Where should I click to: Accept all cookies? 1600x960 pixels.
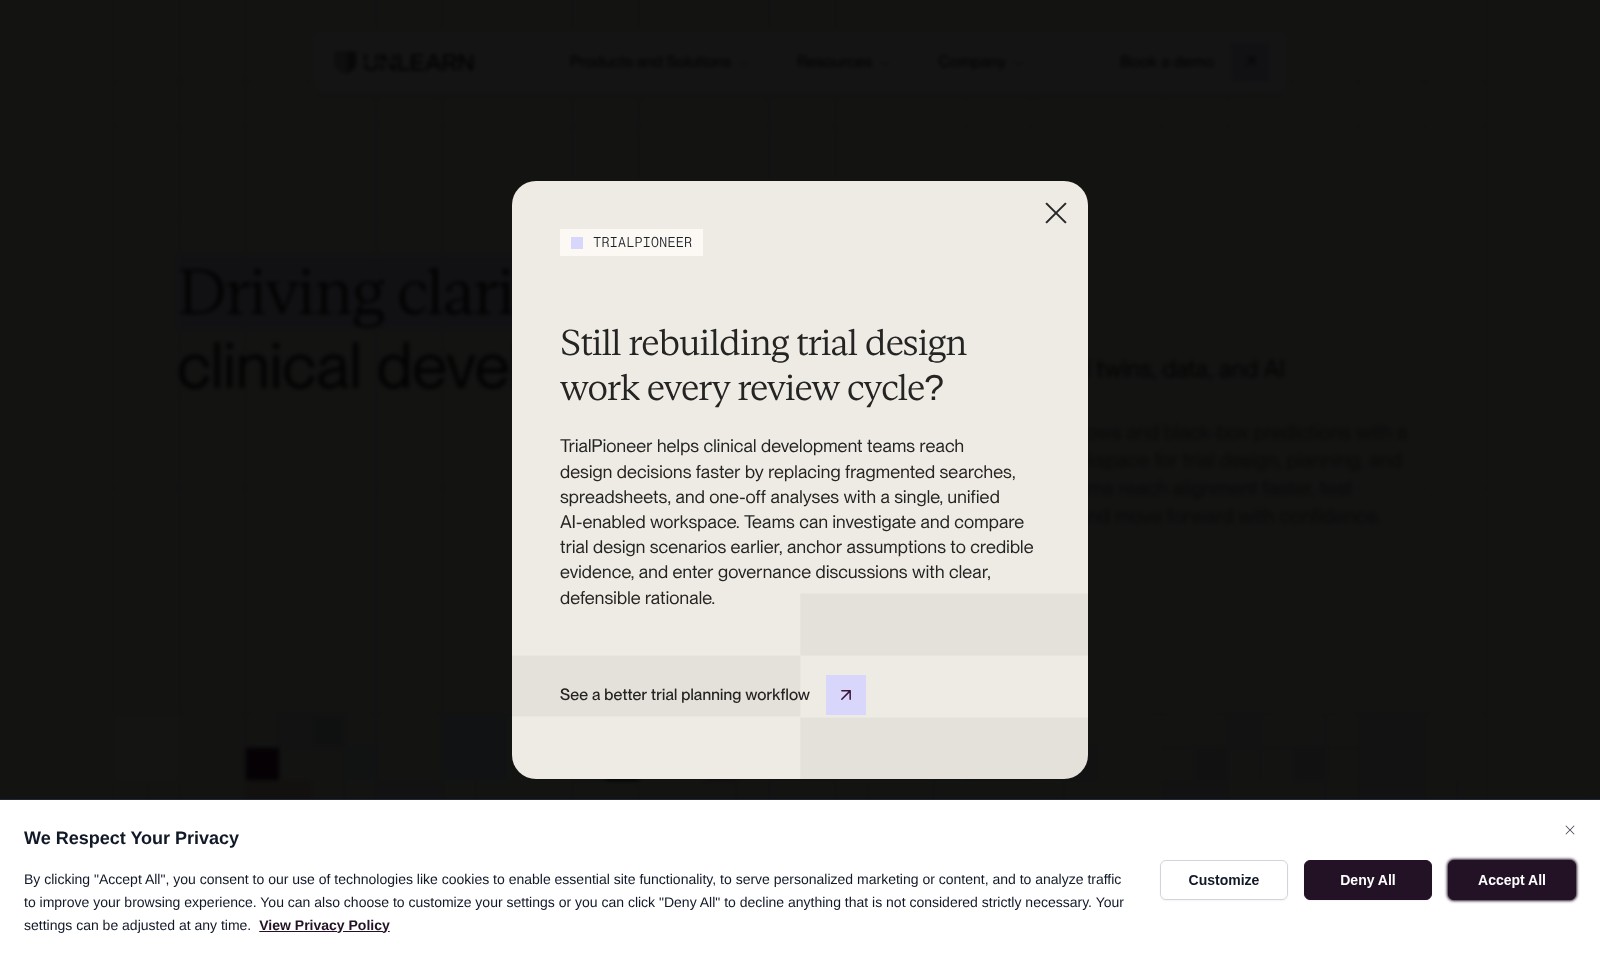1512,880
